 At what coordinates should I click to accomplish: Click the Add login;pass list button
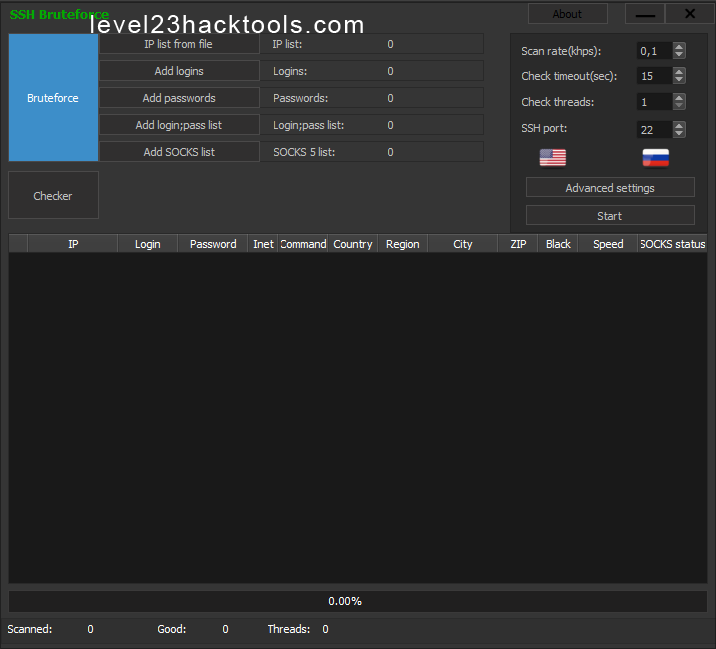point(179,125)
